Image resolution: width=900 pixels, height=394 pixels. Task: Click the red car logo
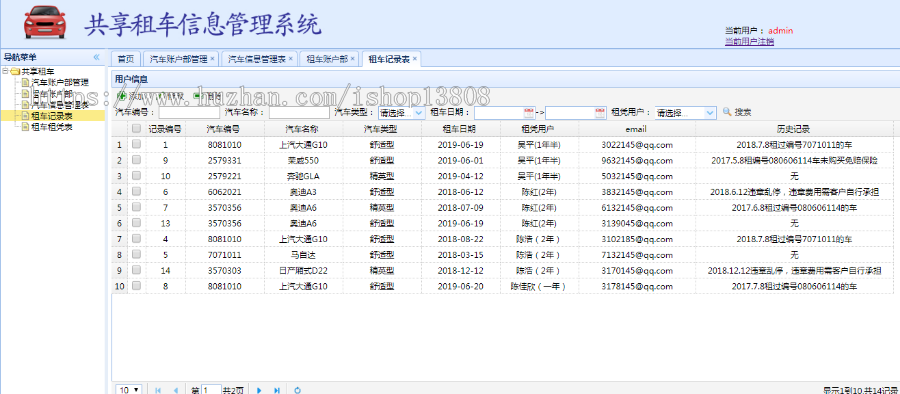(45, 22)
